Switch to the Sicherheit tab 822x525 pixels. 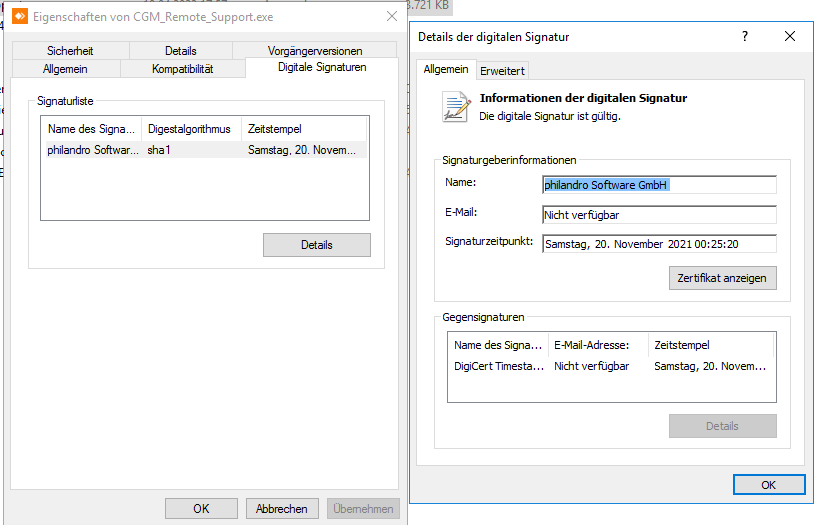pos(70,51)
